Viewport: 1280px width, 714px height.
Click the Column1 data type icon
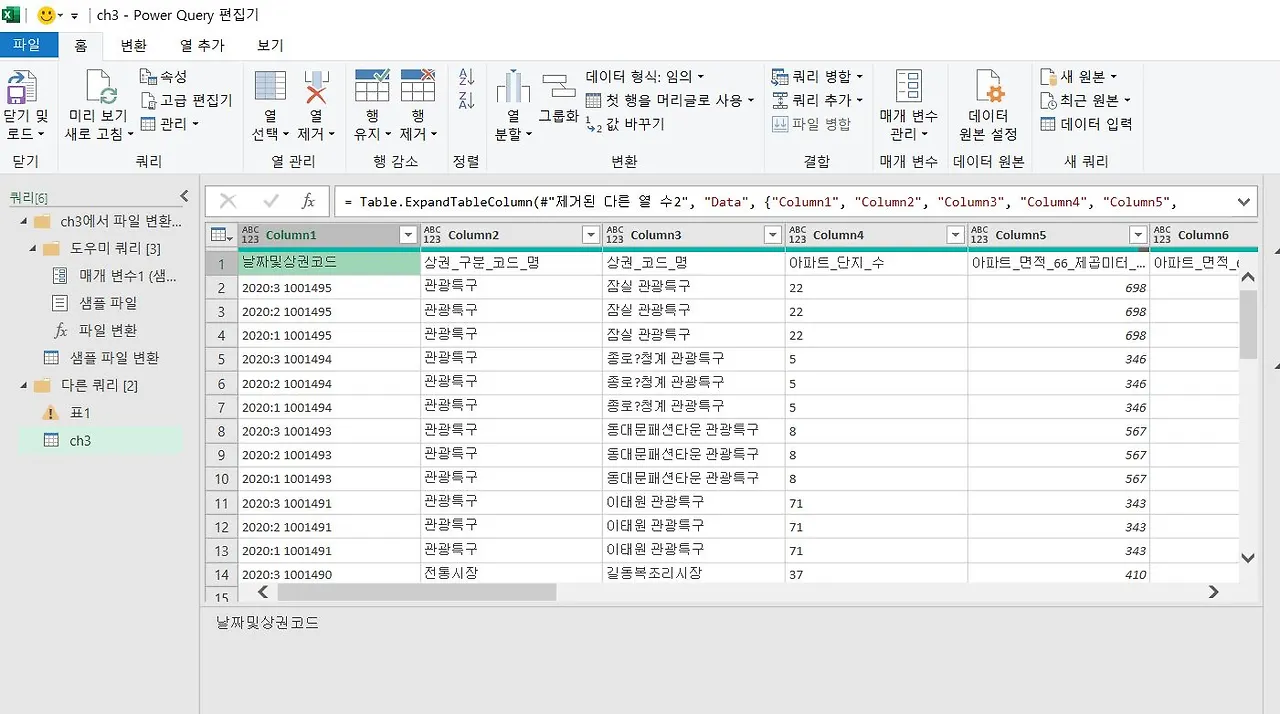[250, 235]
